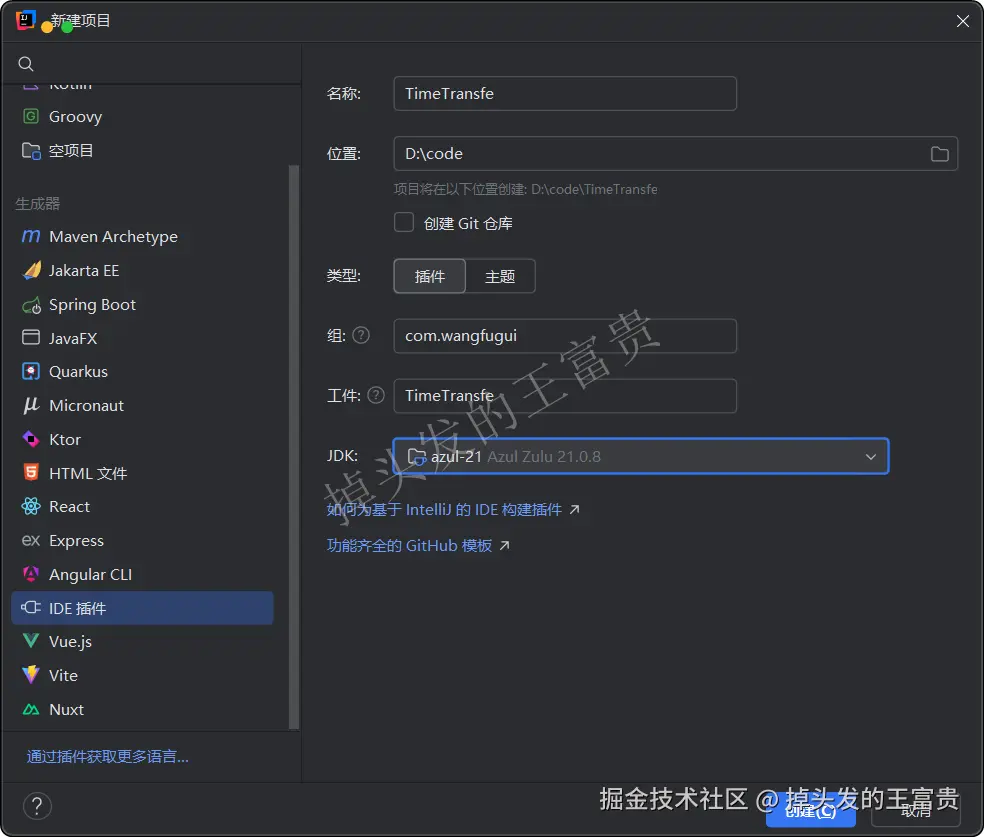Image resolution: width=984 pixels, height=837 pixels.
Task: Select 主题 project type
Action: coord(500,276)
